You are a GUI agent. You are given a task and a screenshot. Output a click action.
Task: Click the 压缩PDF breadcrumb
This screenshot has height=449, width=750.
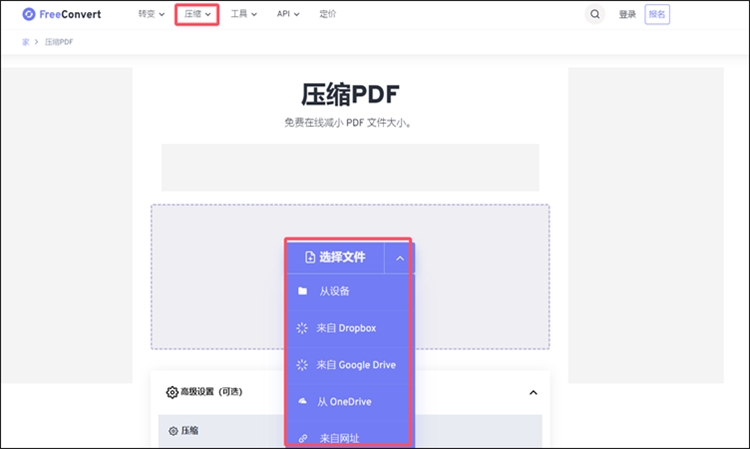[x=59, y=42]
